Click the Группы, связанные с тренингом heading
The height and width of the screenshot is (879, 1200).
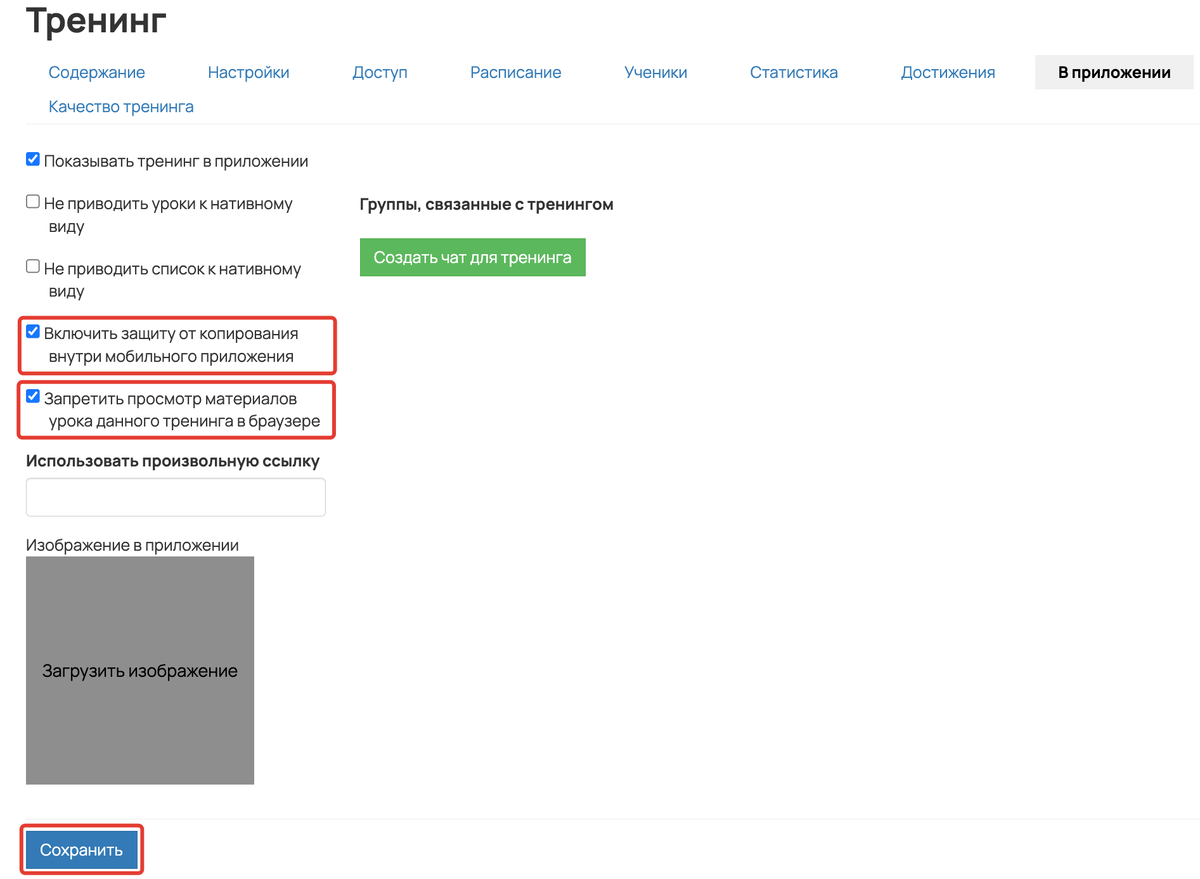click(x=486, y=204)
